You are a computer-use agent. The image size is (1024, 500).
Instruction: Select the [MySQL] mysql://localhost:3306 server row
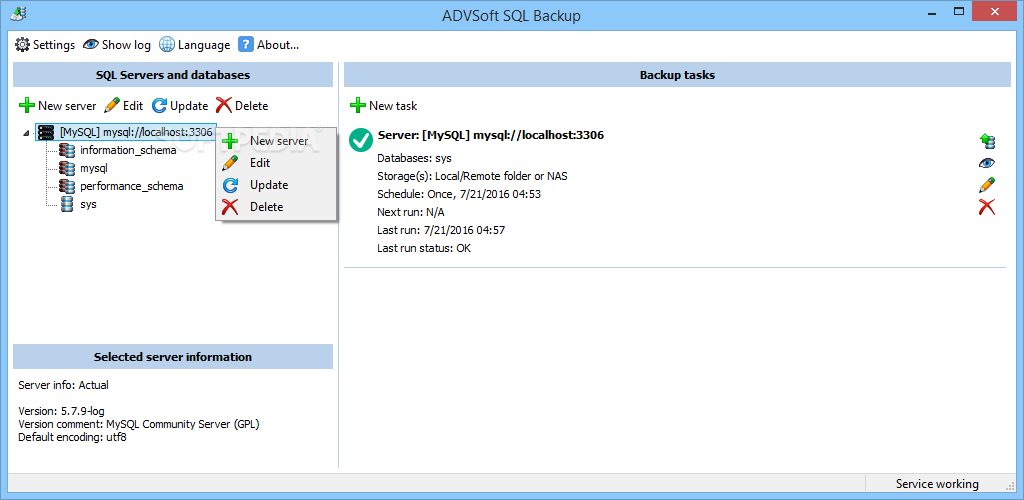tap(125, 133)
